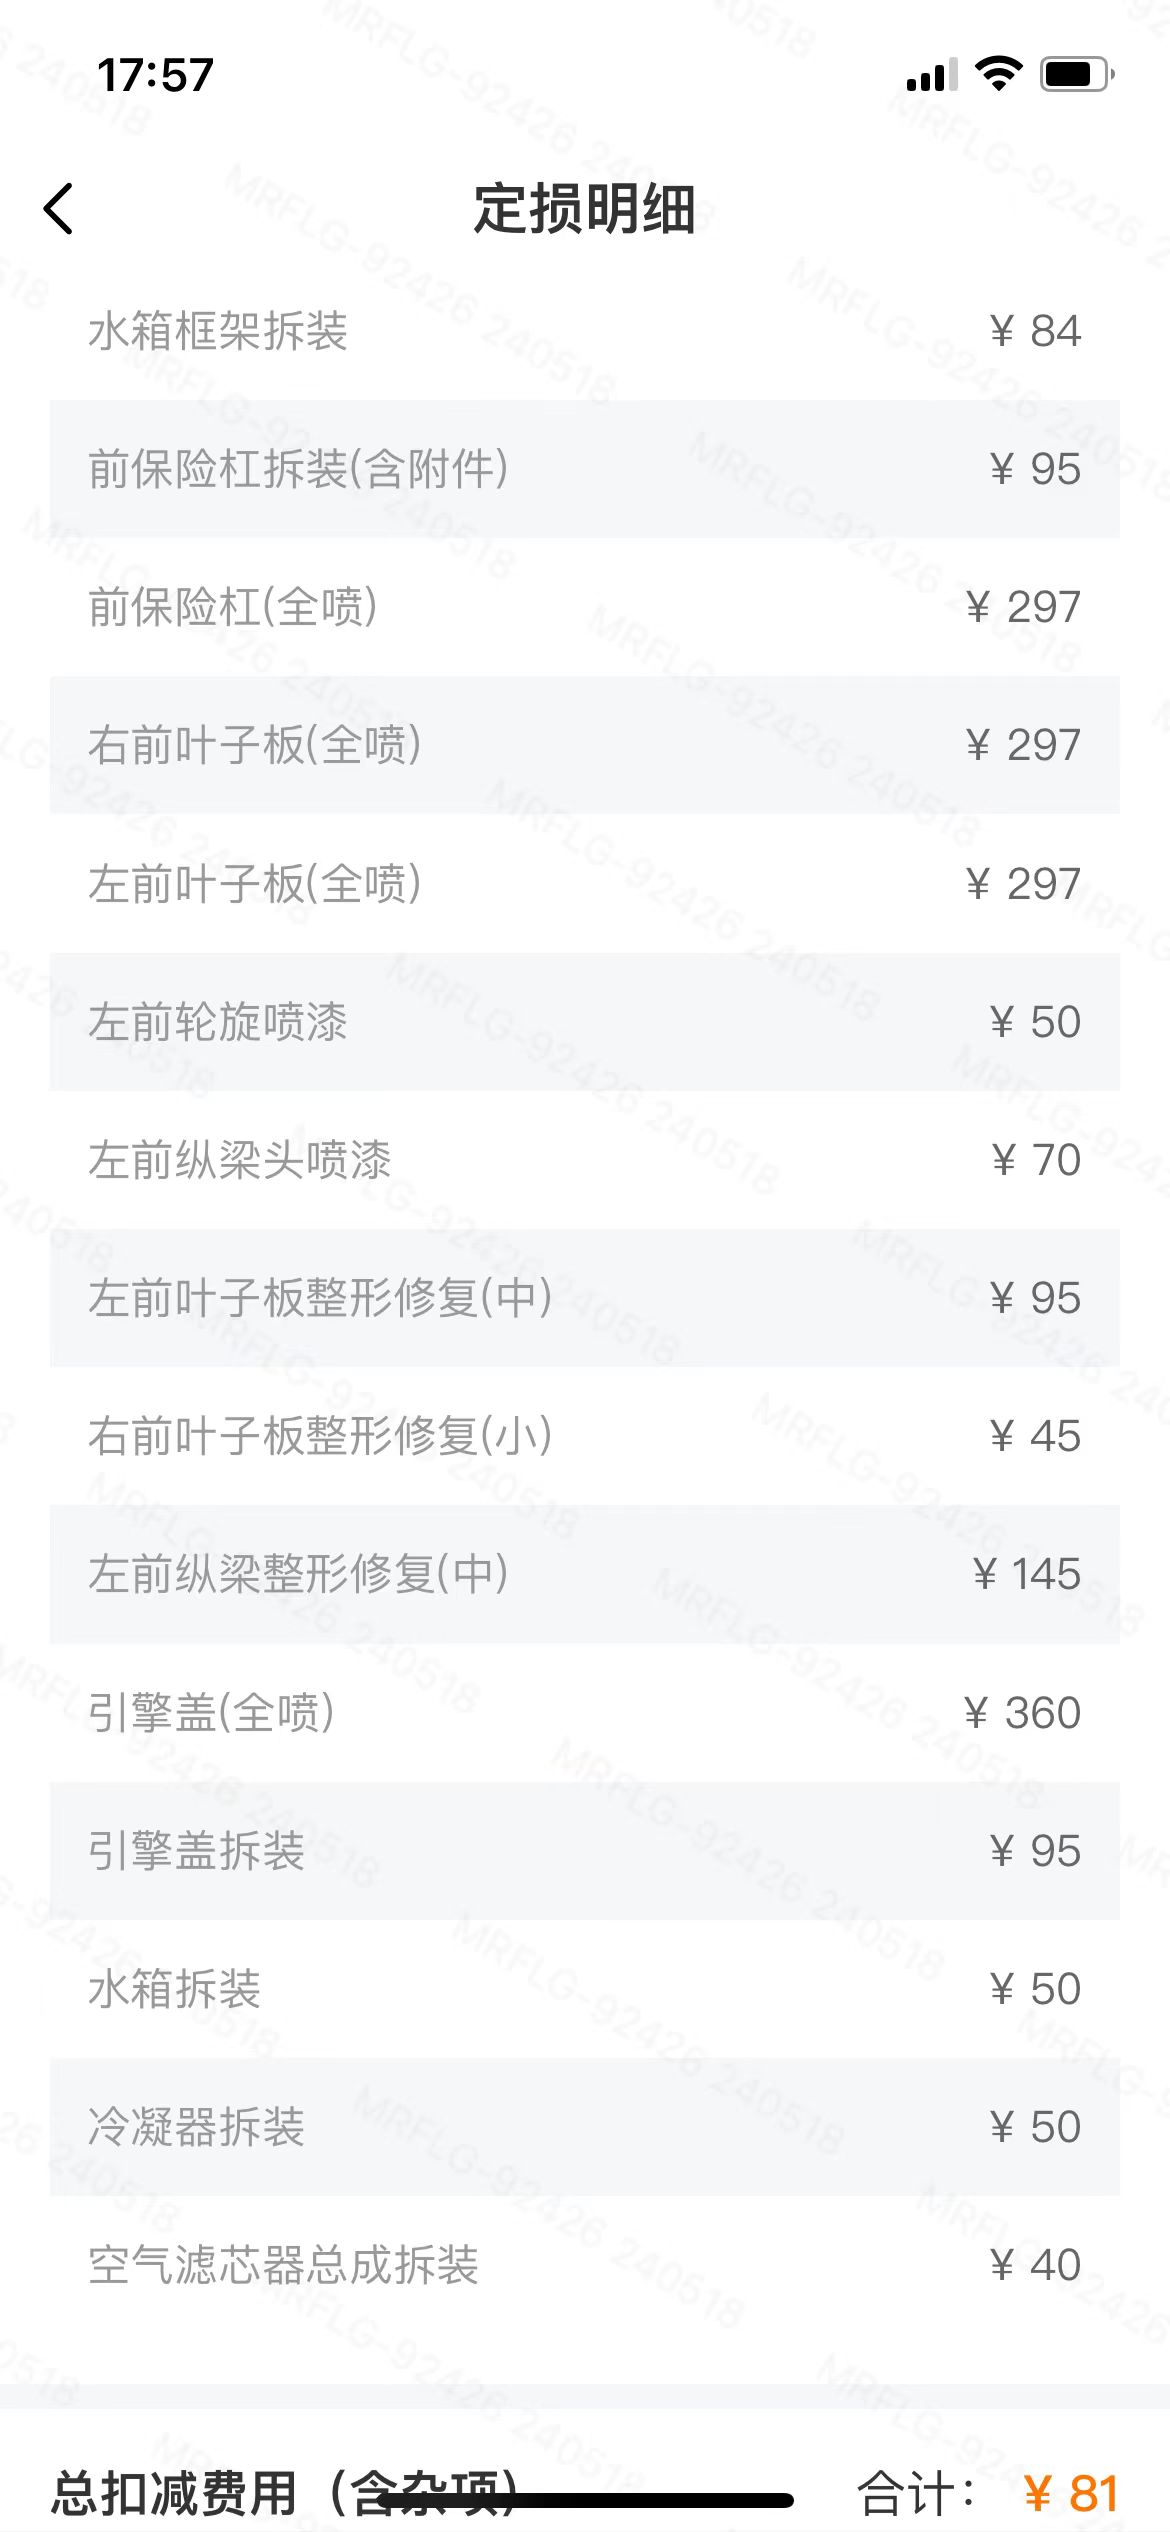Tap the 17:57 clock display
The width and height of the screenshot is (1170, 2532).
pos(155,75)
